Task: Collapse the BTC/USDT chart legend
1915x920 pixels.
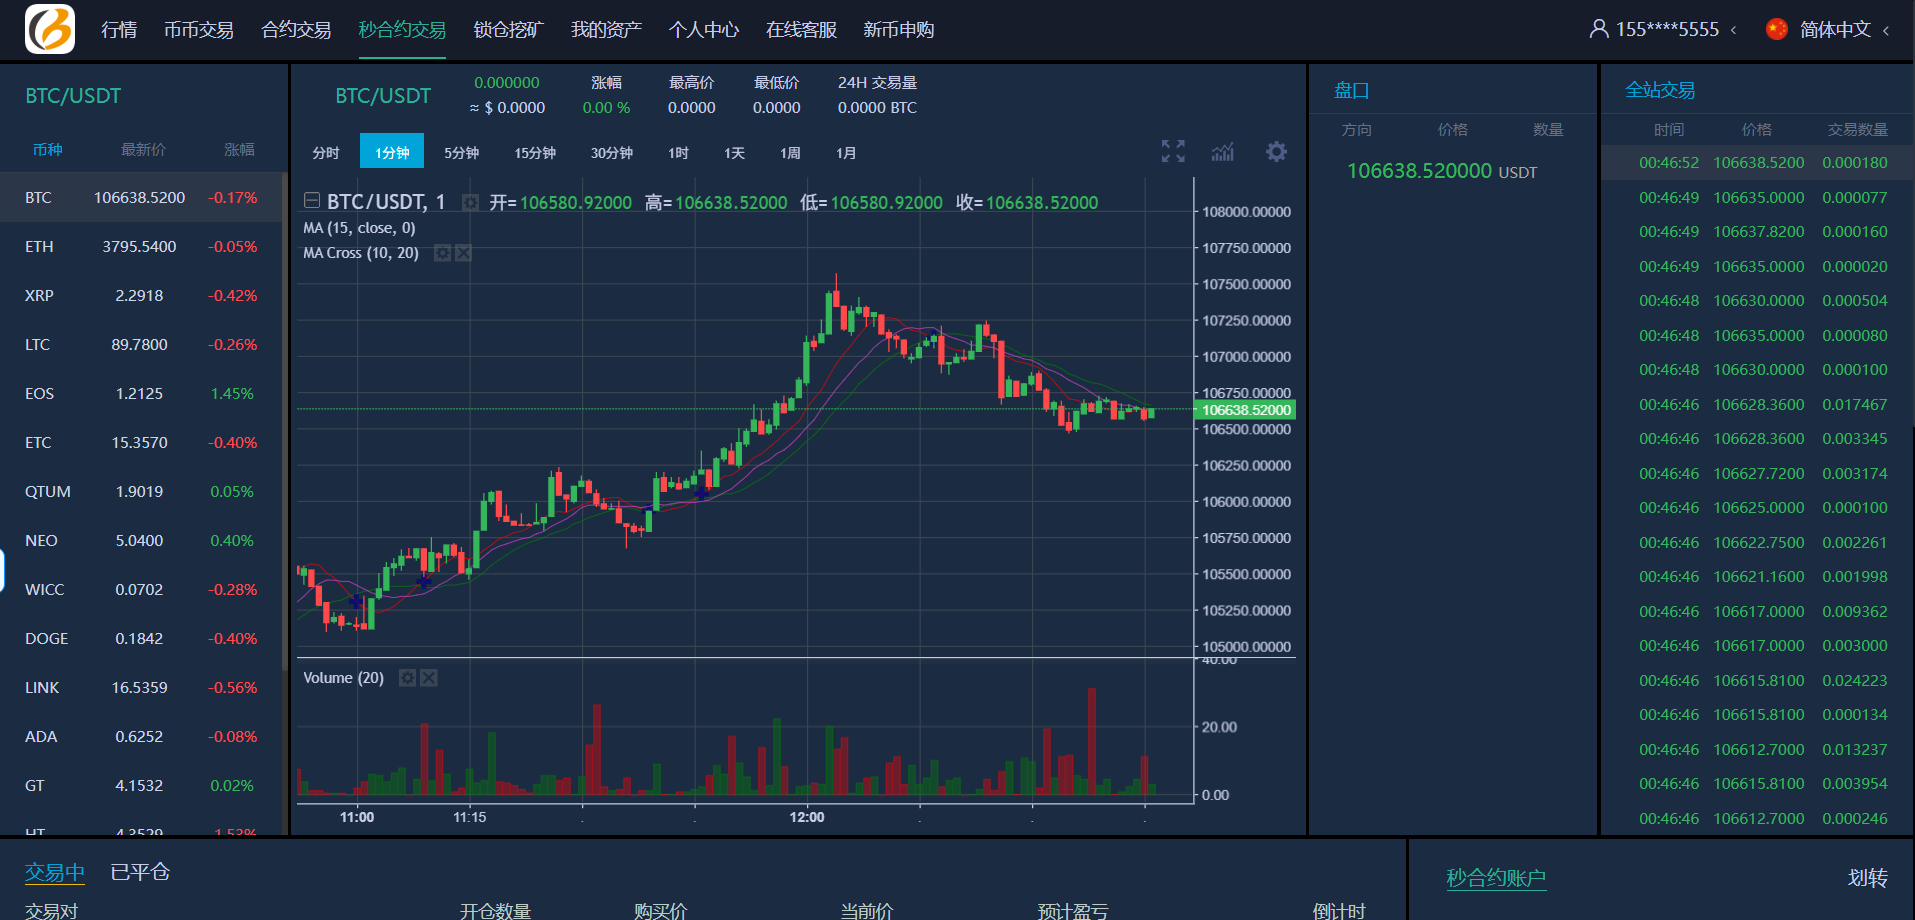Action: coord(312,201)
